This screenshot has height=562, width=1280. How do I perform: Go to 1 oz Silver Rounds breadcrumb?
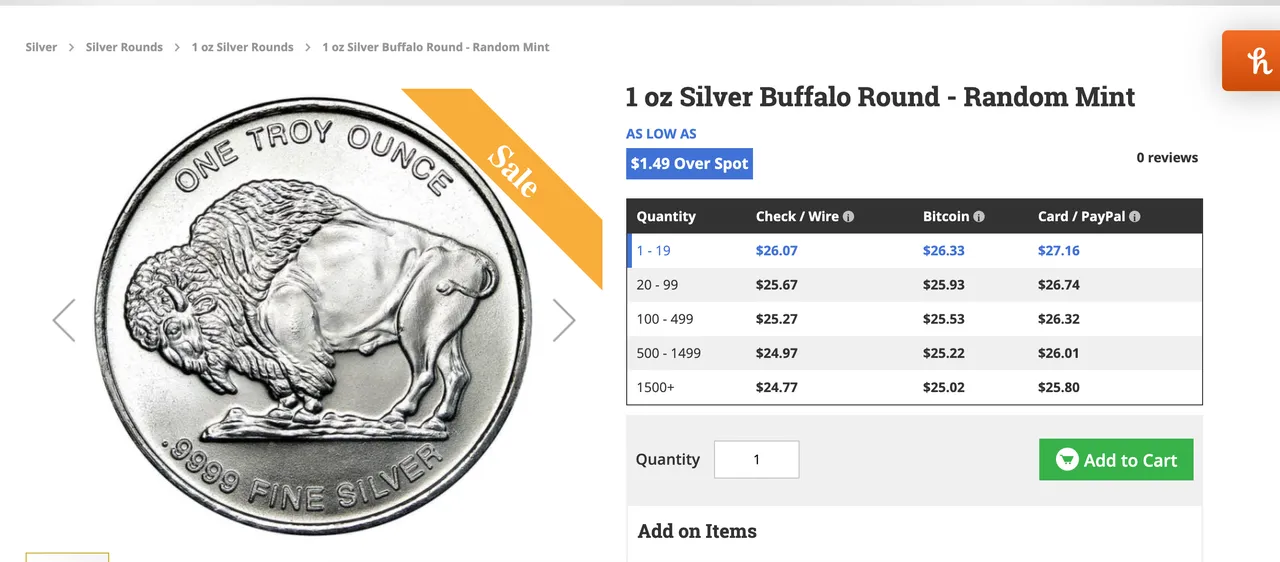pyautogui.click(x=243, y=47)
